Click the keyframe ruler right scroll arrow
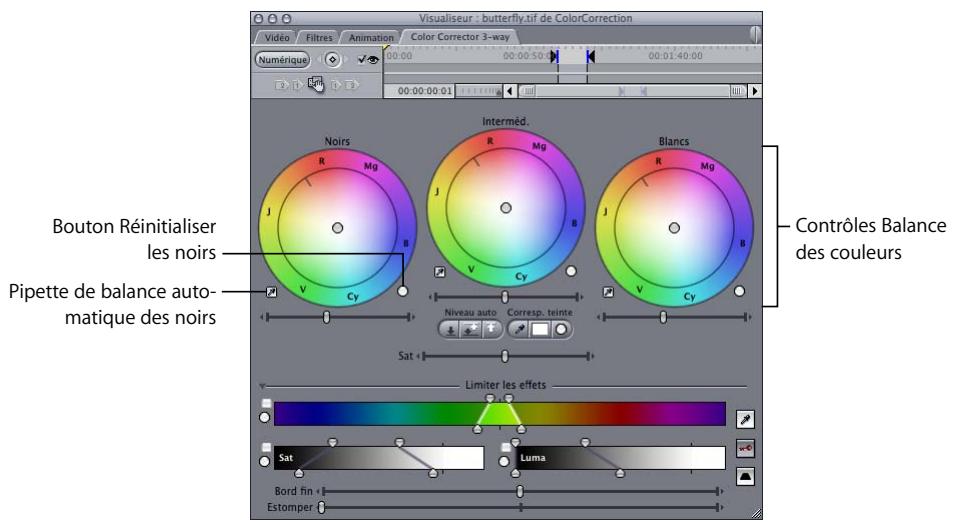 pos(755,91)
